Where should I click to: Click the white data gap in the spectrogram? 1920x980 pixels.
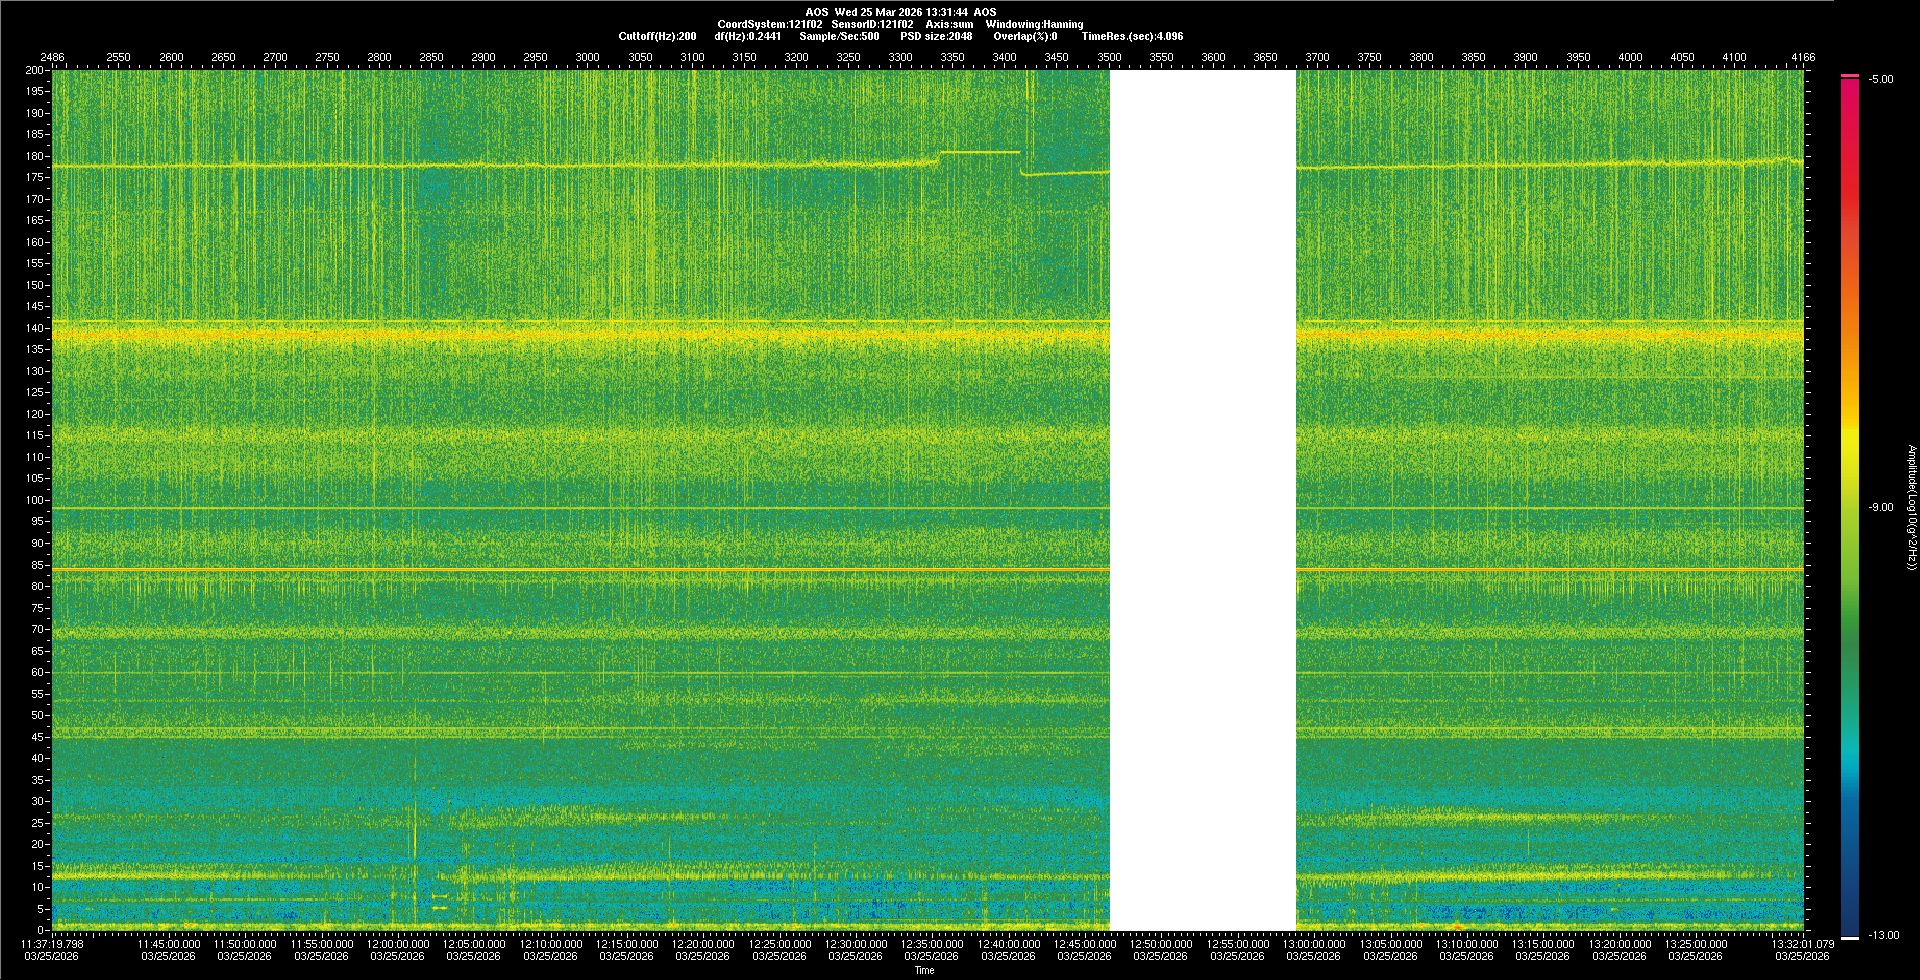1202,500
